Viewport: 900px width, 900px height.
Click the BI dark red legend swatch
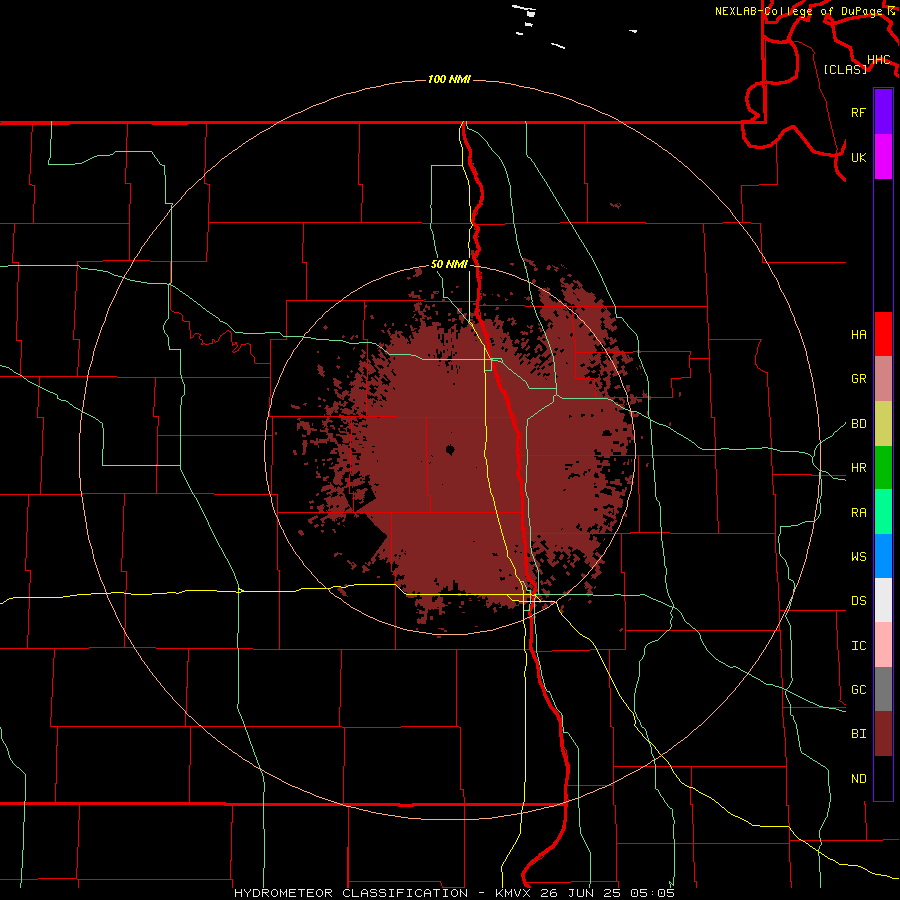point(883,733)
